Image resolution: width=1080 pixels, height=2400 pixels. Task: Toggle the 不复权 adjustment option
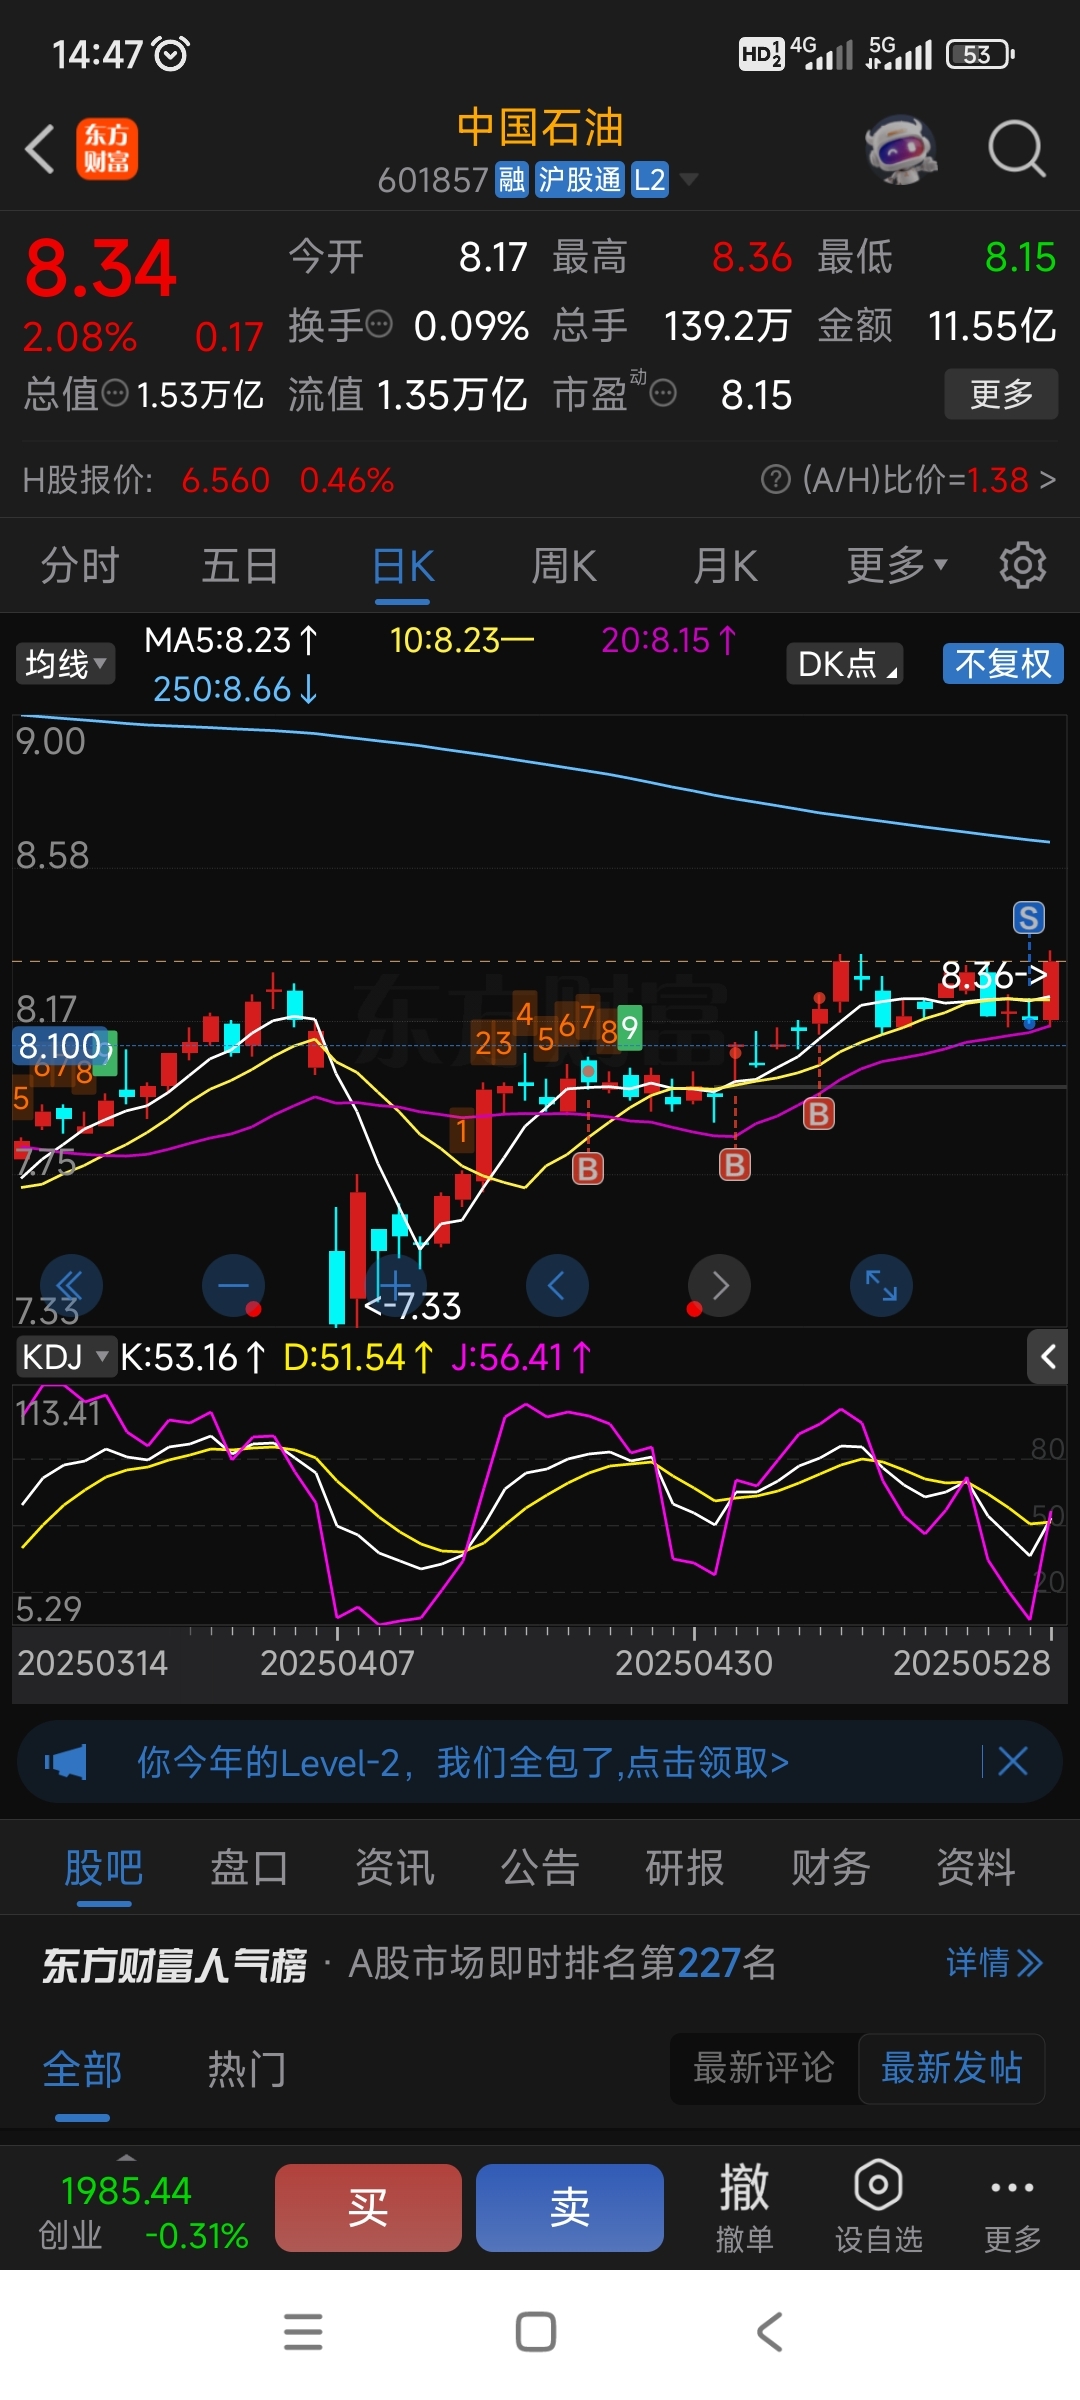(x=1003, y=663)
